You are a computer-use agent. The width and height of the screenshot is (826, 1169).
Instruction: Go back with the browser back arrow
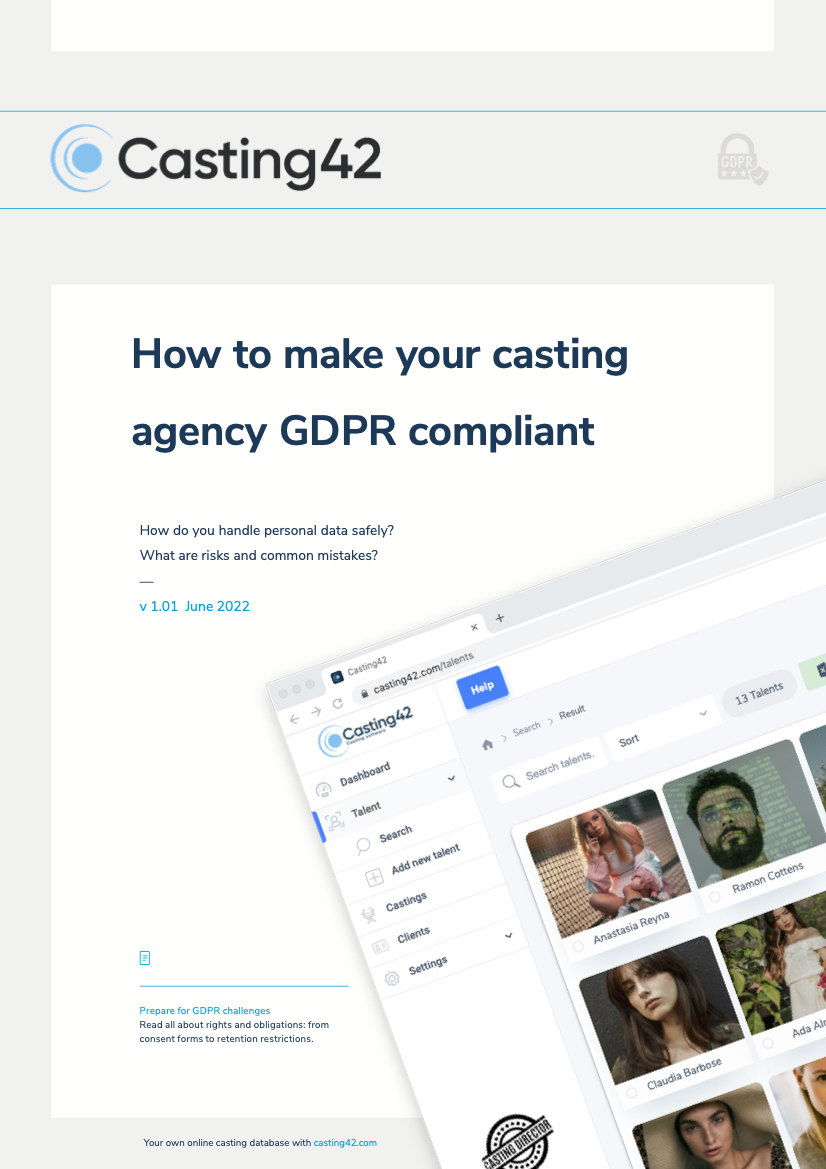tap(294, 719)
